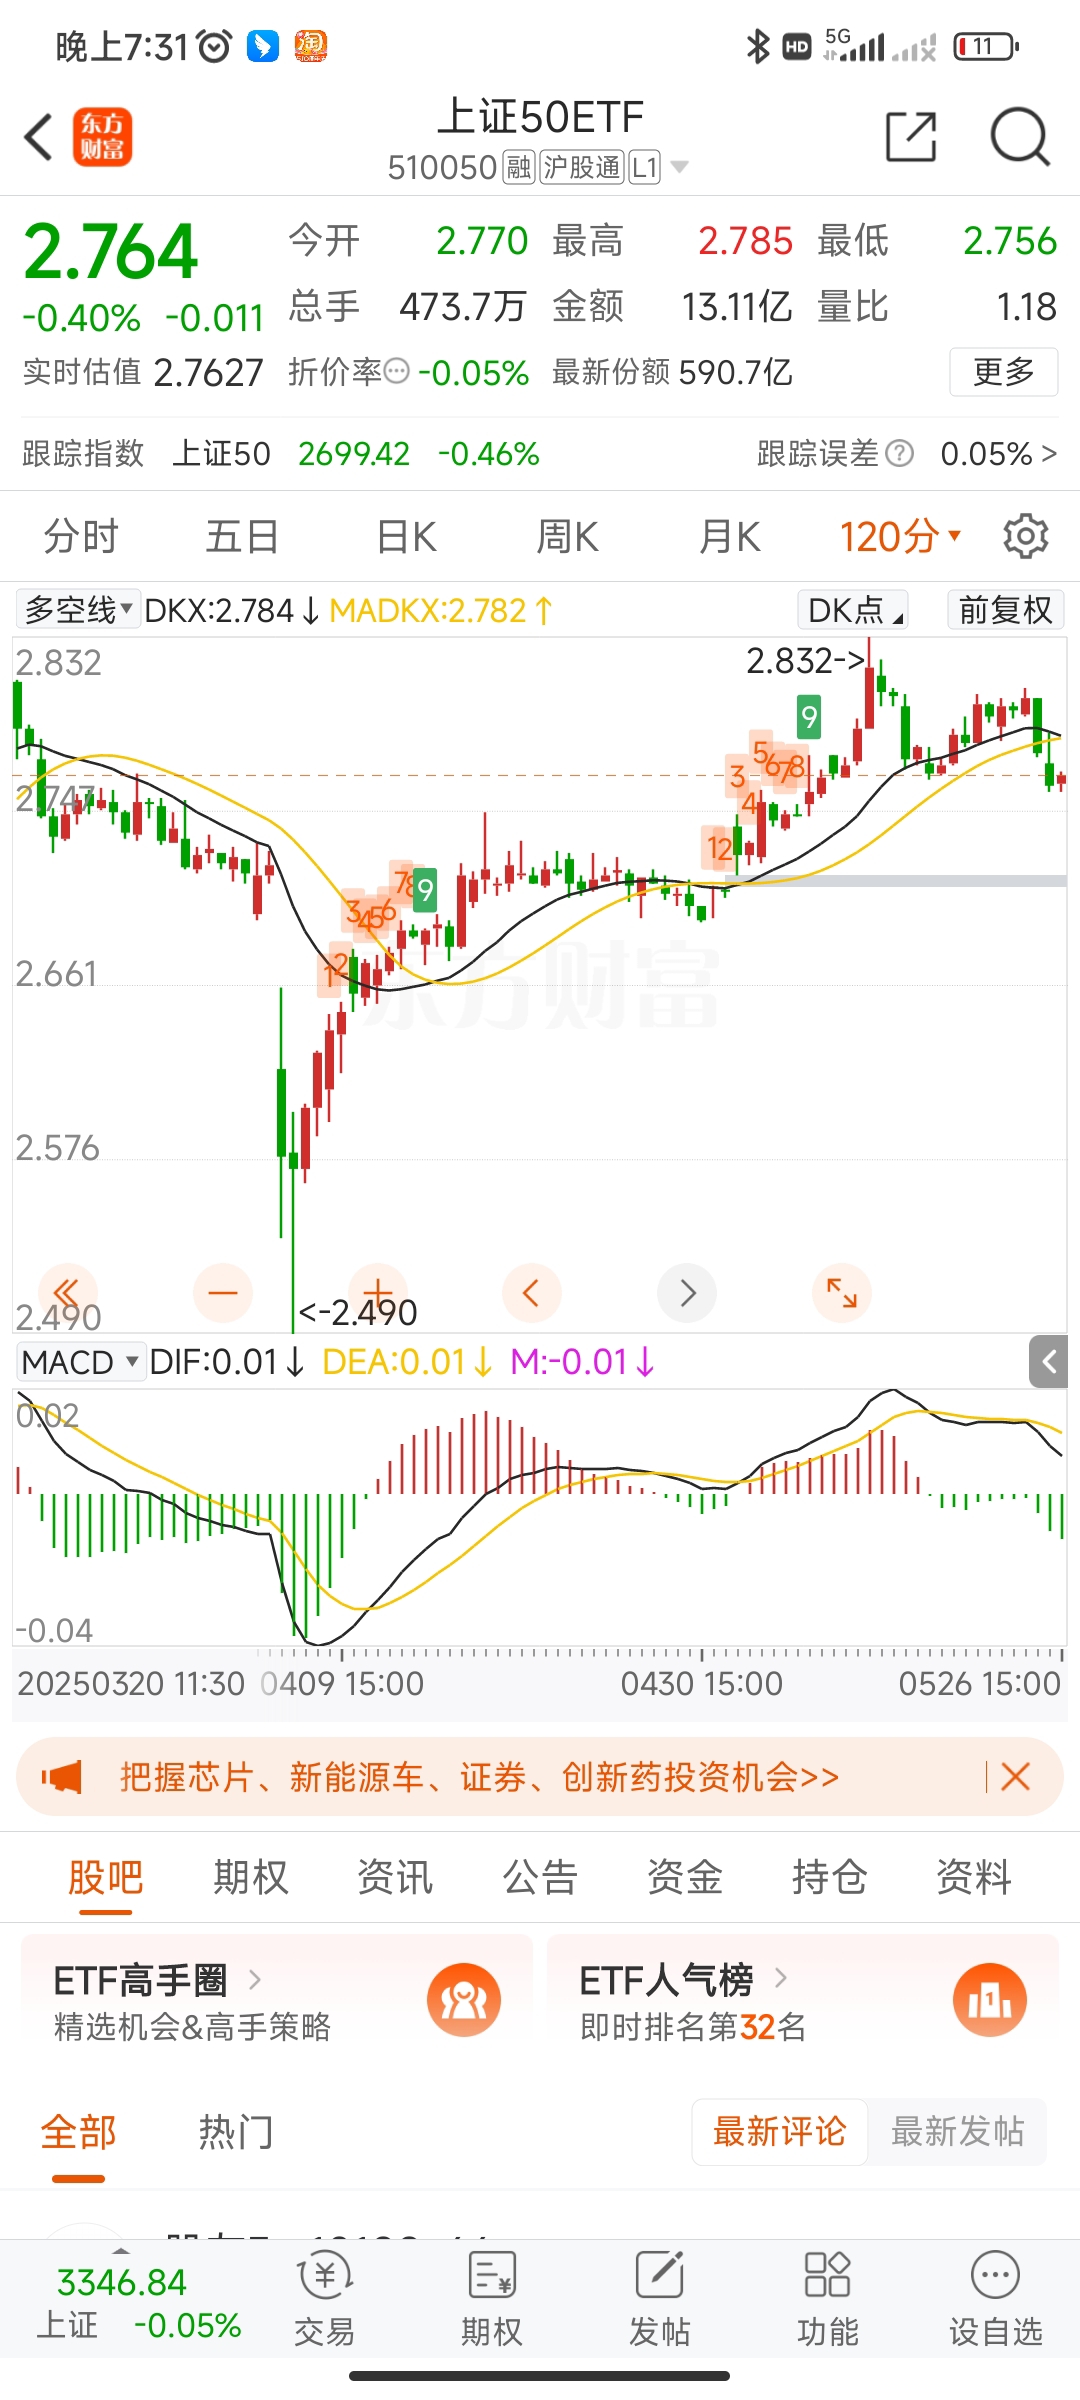Tap the ETF人气榜 chart icon
The image size is (1080, 2400).
pos(990,2000)
